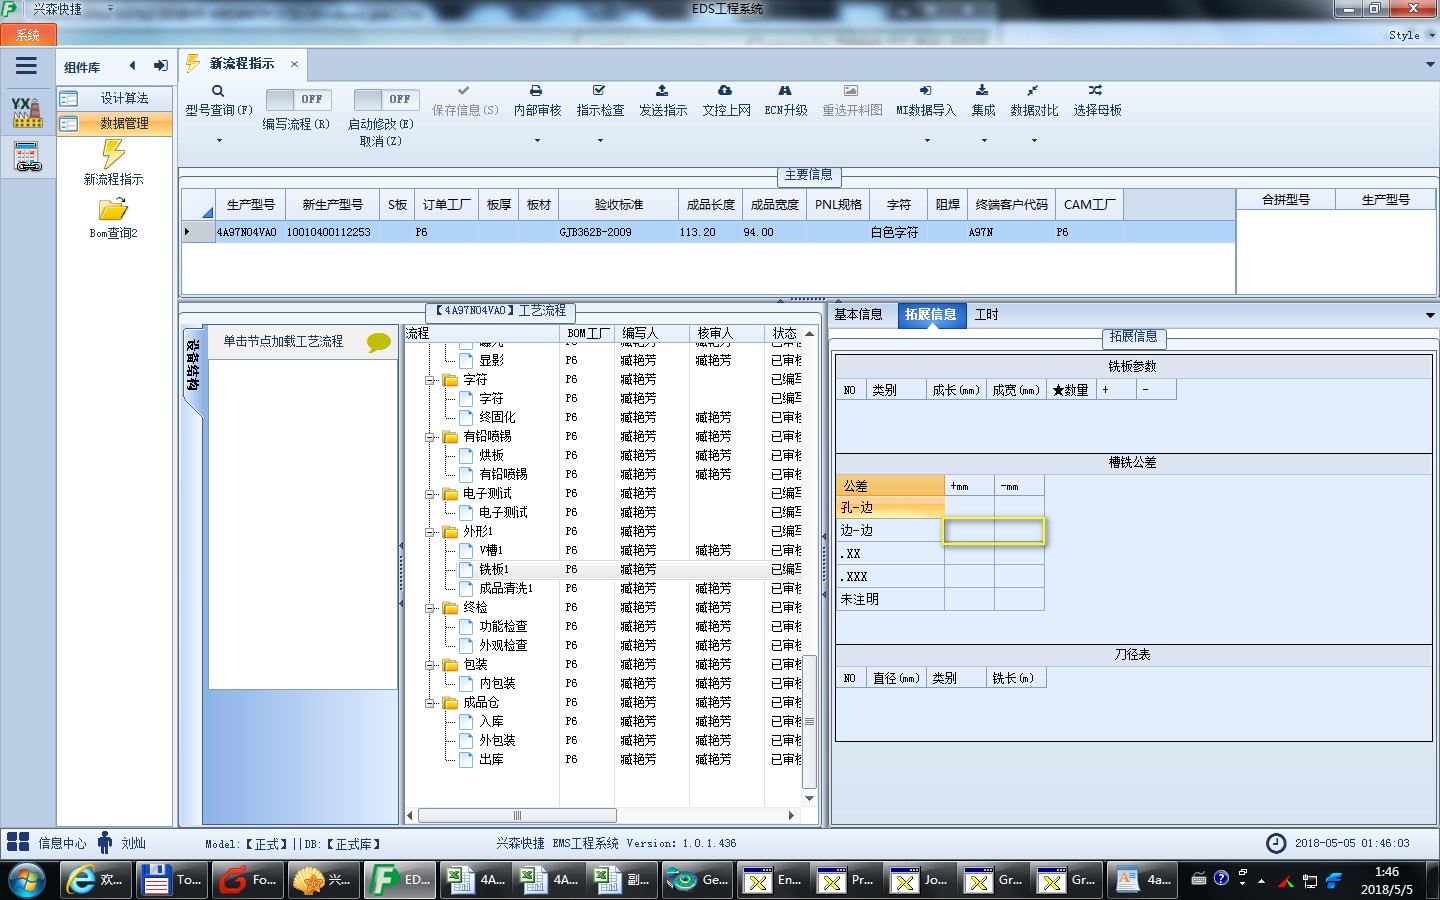Click the Windows Start button
1440x900 pixels.
click(27, 881)
